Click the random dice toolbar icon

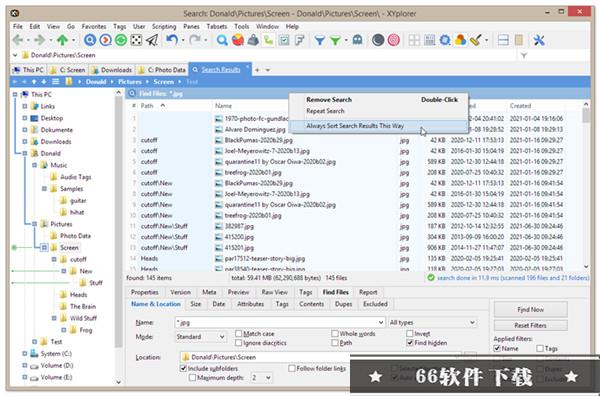click(136, 40)
